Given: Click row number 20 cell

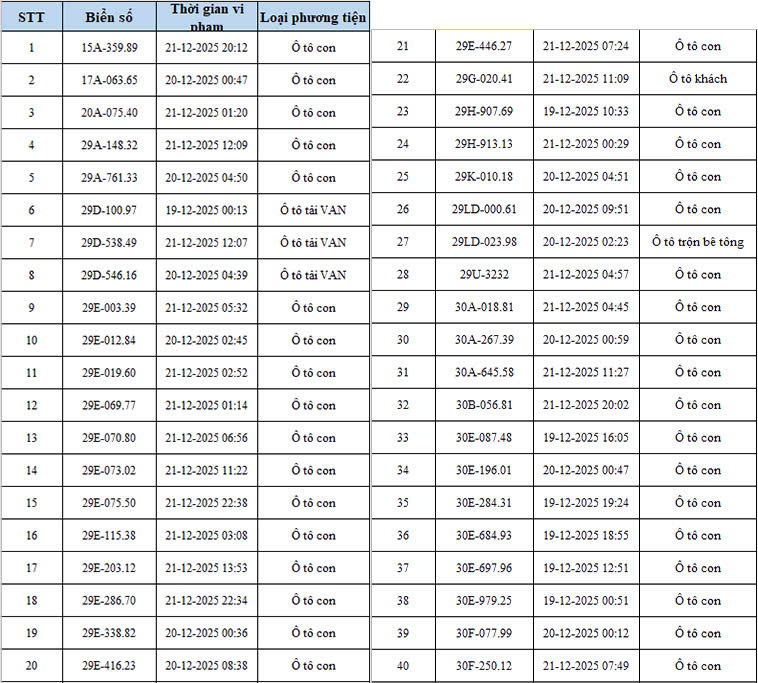Looking at the screenshot, I should click(31, 666).
